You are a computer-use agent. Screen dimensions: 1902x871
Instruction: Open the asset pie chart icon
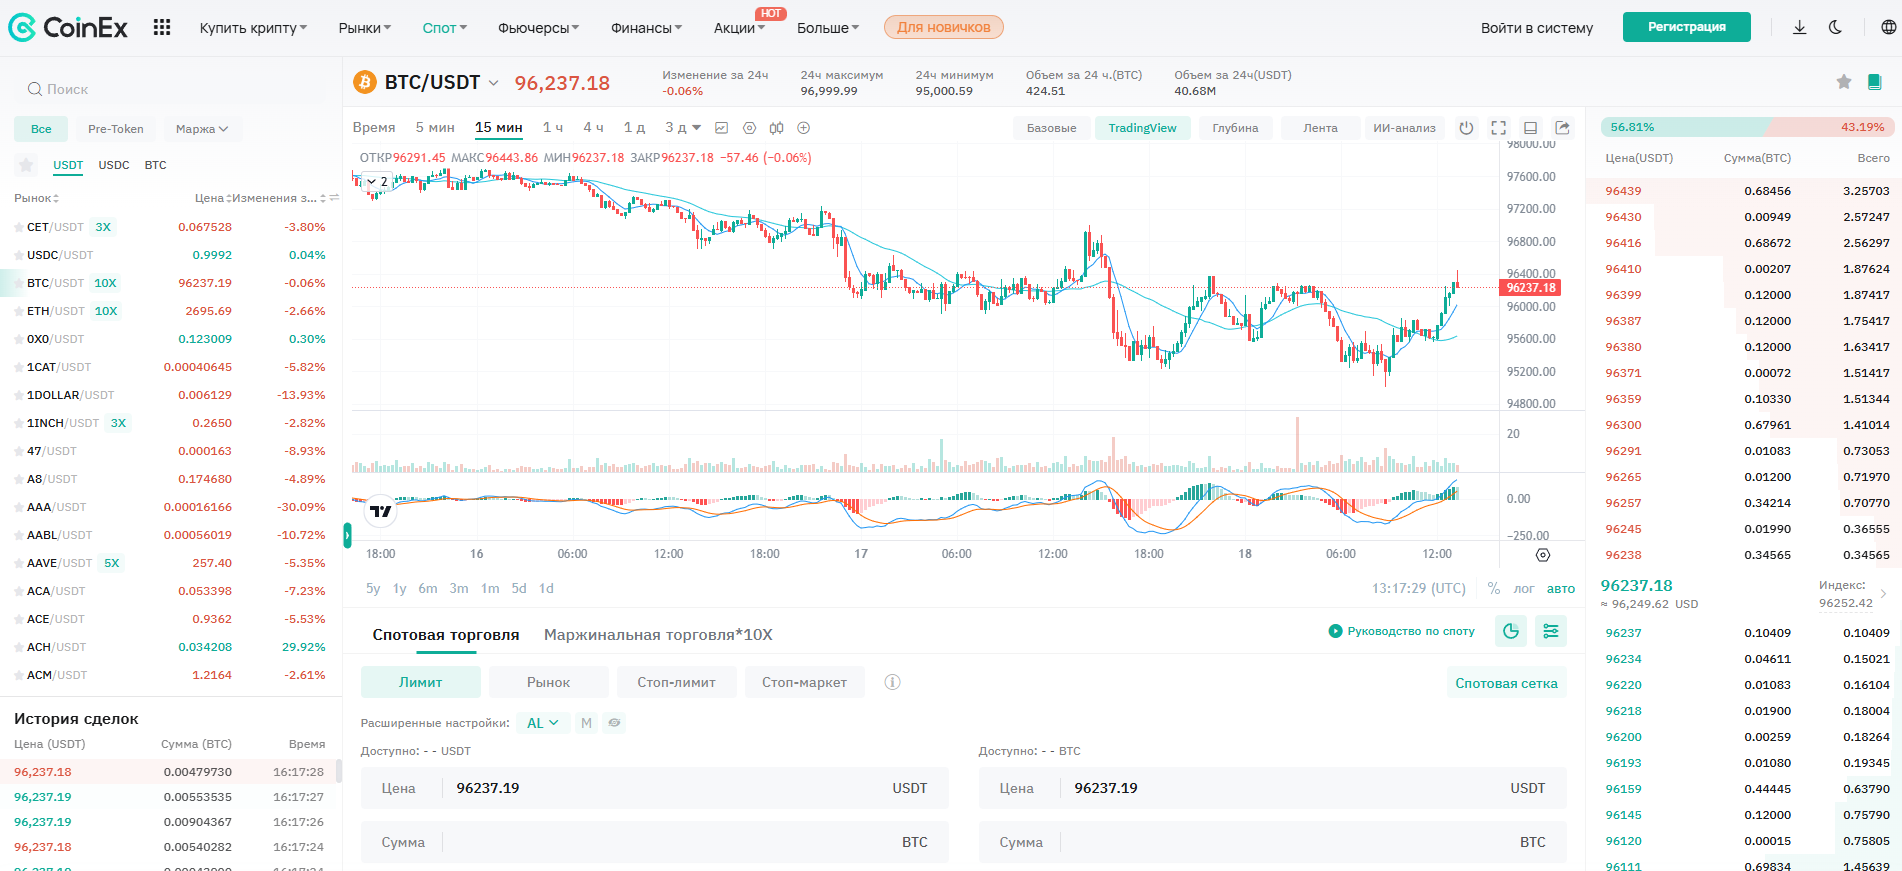[x=1511, y=631]
